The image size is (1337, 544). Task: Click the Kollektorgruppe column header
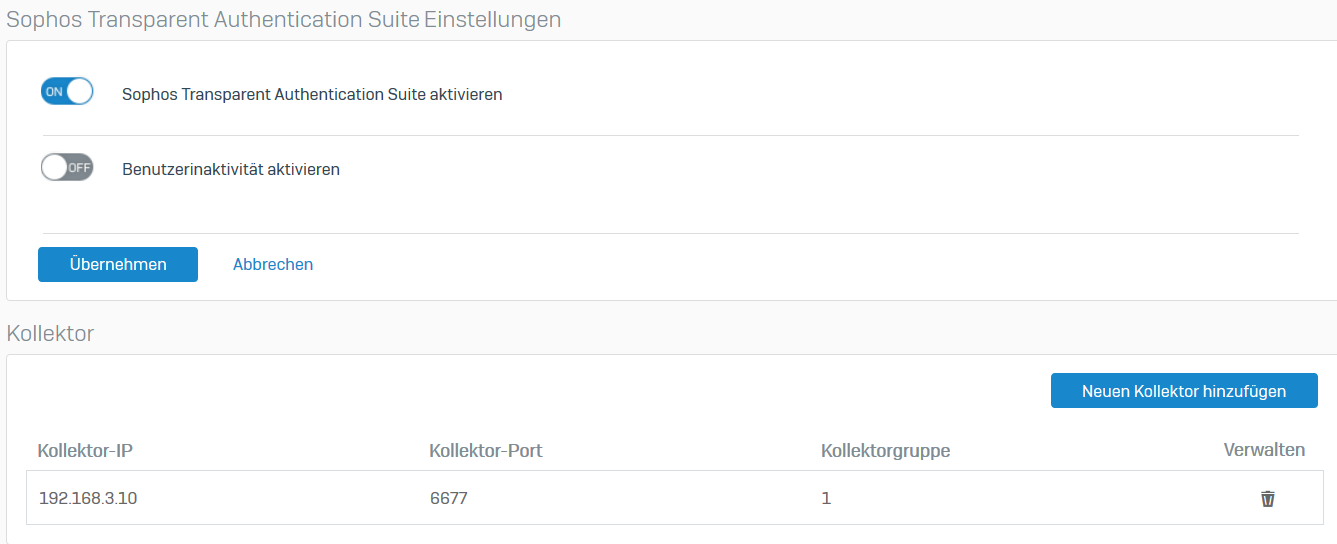click(x=885, y=451)
